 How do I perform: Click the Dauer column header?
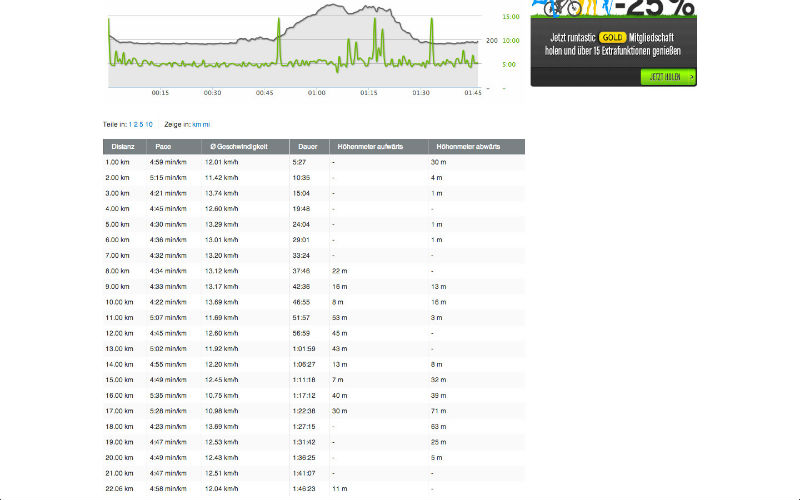[x=308, y=146]
